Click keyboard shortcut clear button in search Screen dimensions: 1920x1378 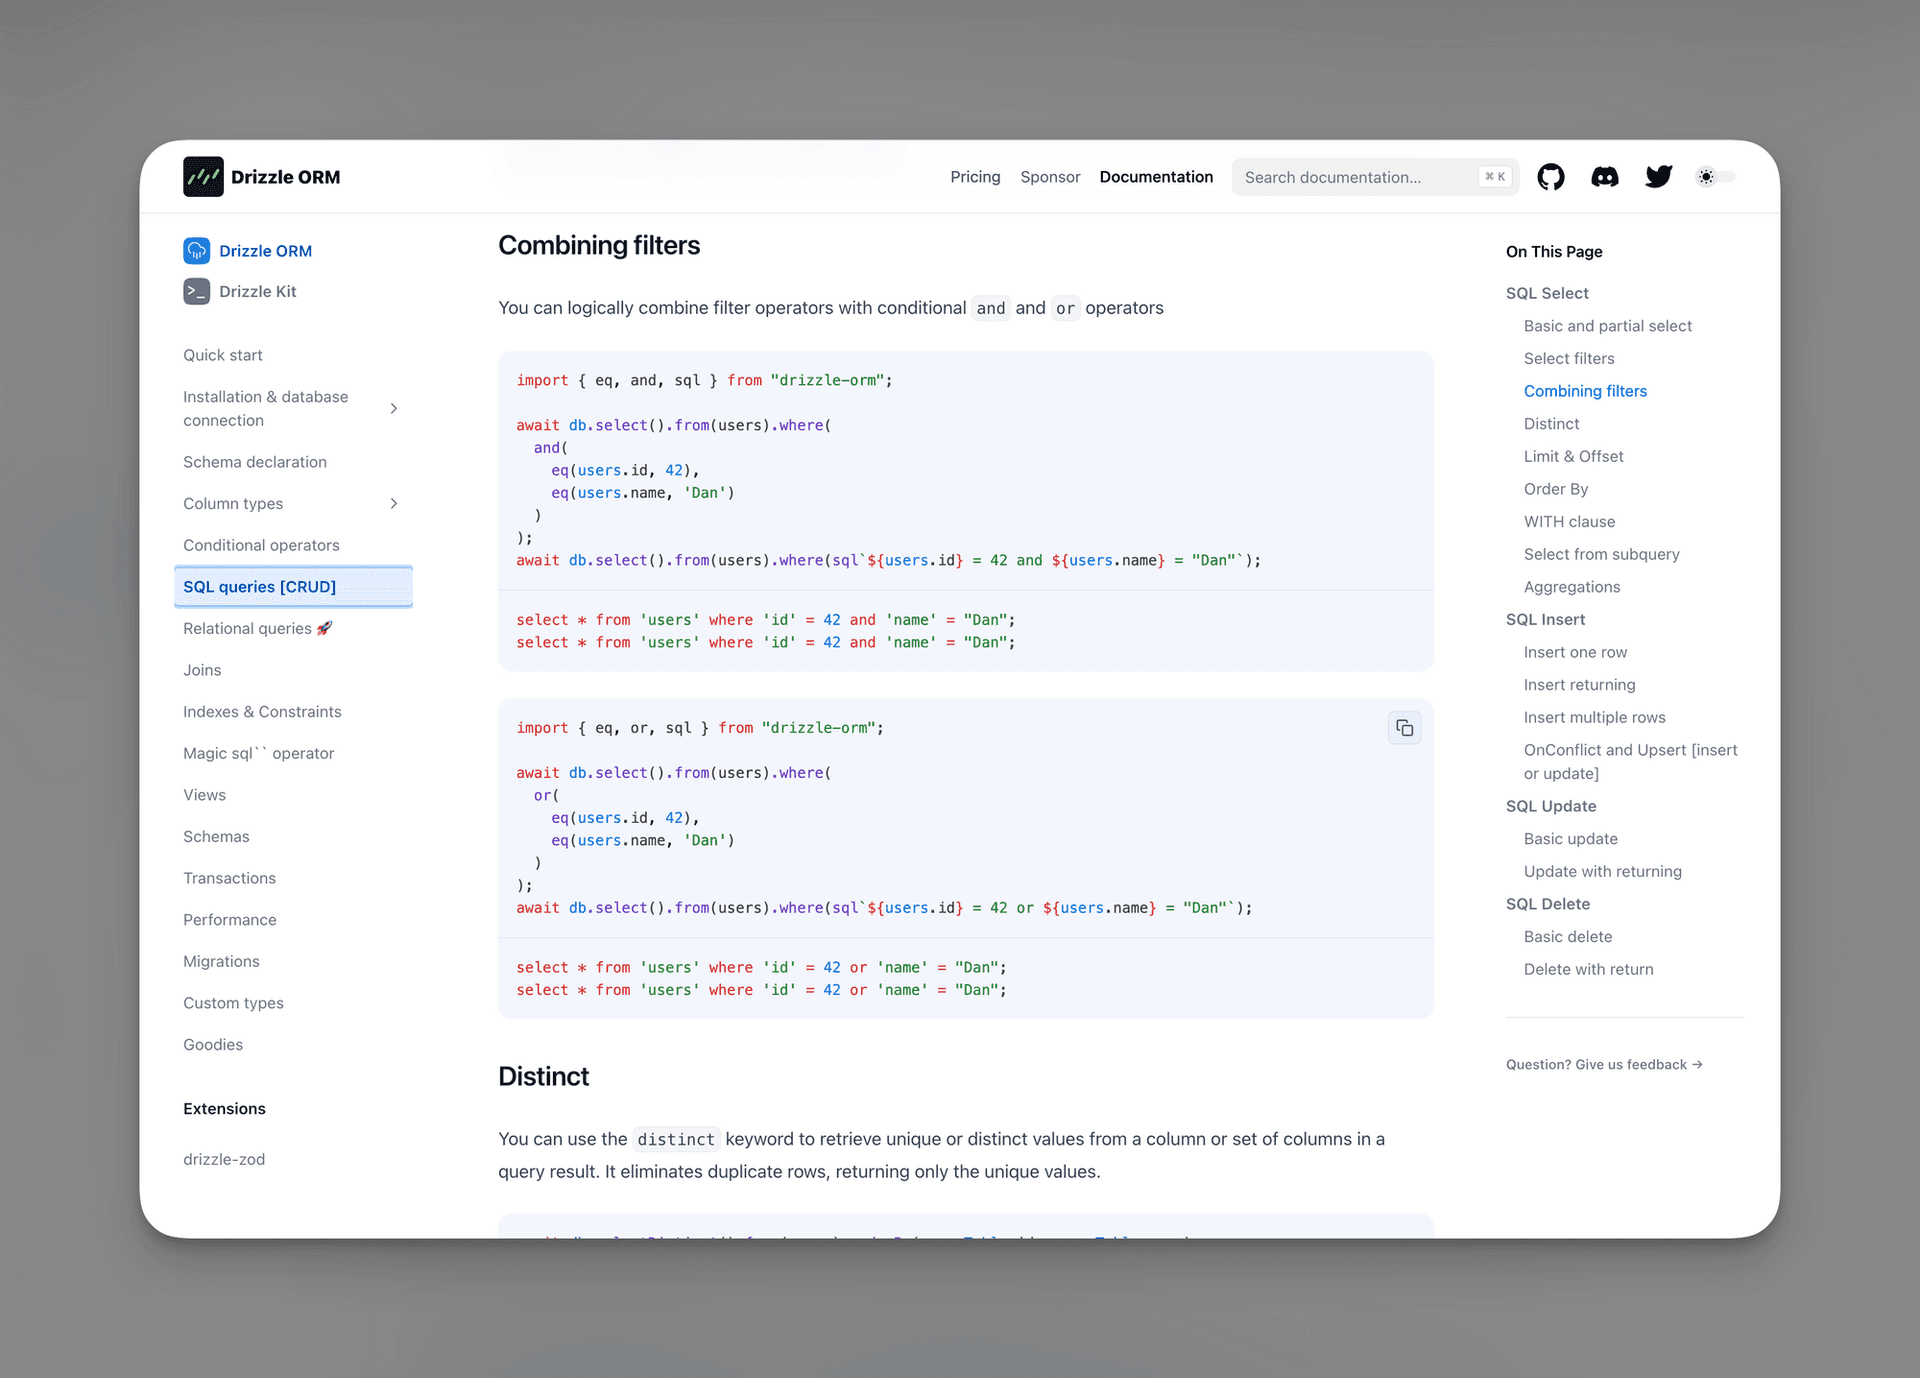(x=1494, y=176)
